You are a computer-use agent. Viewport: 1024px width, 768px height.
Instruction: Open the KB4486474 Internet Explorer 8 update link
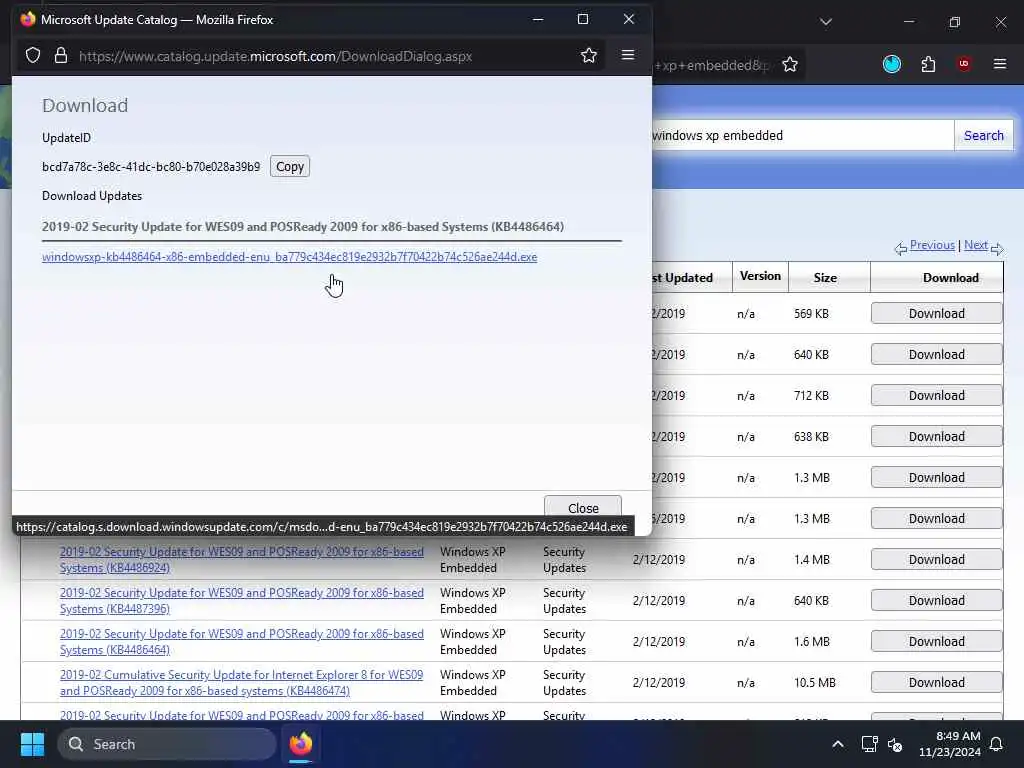click(x=241, y=682)
